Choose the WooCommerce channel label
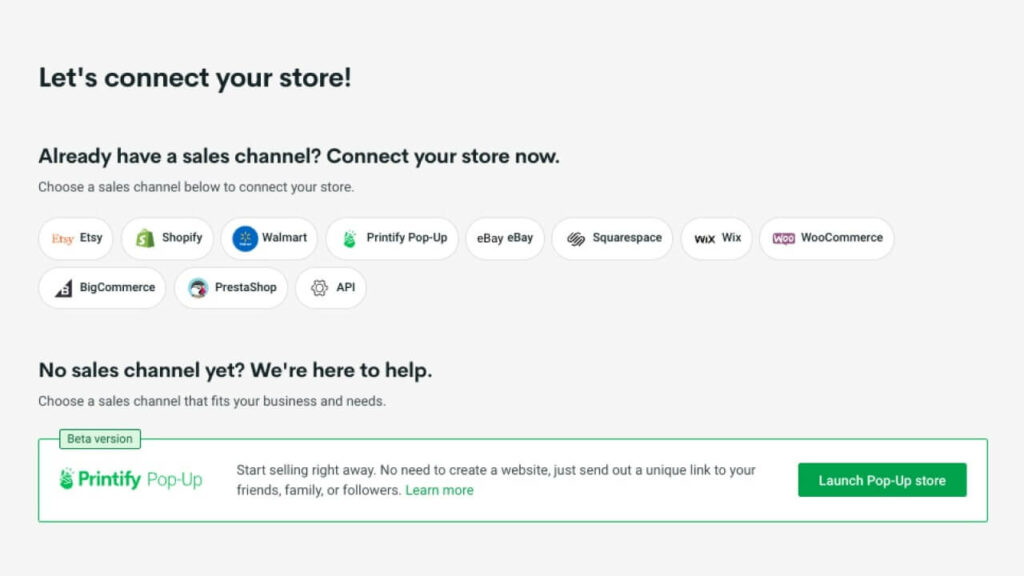 point(841,238)
